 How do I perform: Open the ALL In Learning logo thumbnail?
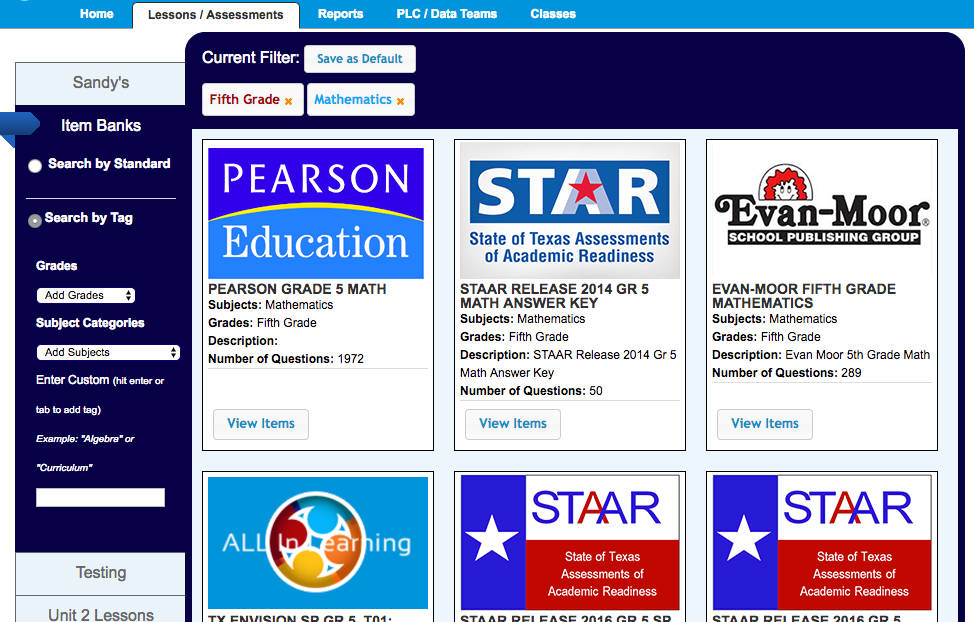point(316,543)
